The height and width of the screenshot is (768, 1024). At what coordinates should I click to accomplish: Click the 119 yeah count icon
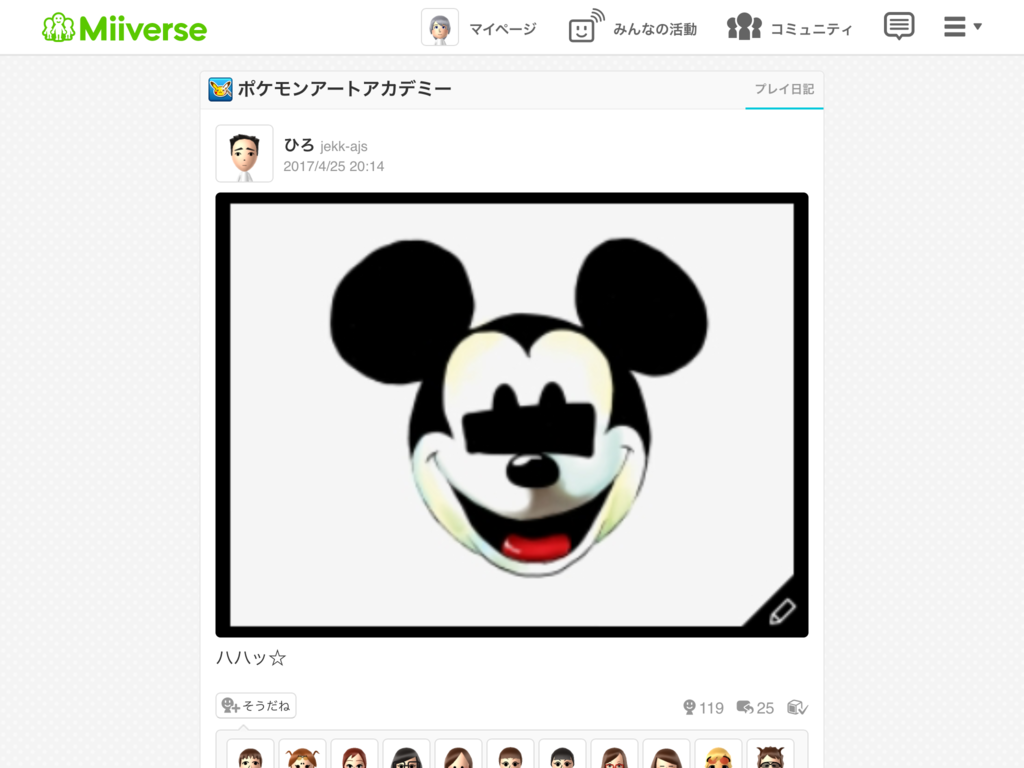tap(689, 707)
